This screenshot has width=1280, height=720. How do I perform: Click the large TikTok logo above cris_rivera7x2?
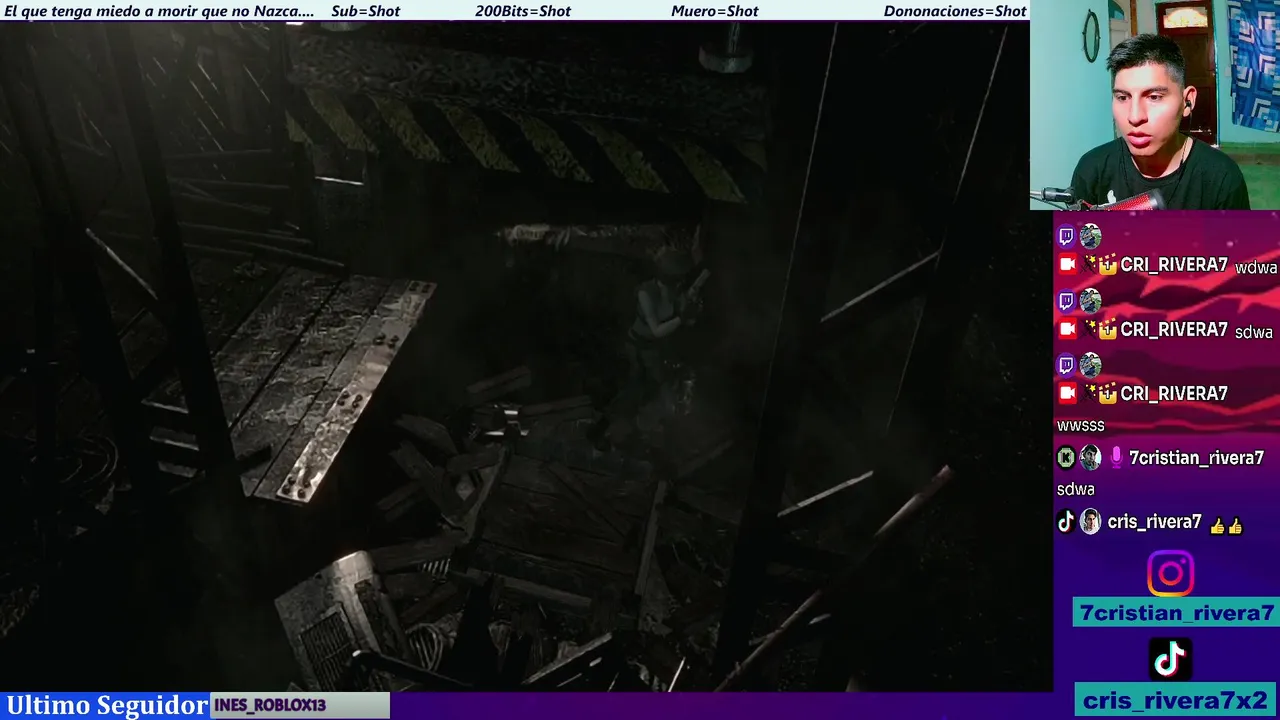[1170, 660]
